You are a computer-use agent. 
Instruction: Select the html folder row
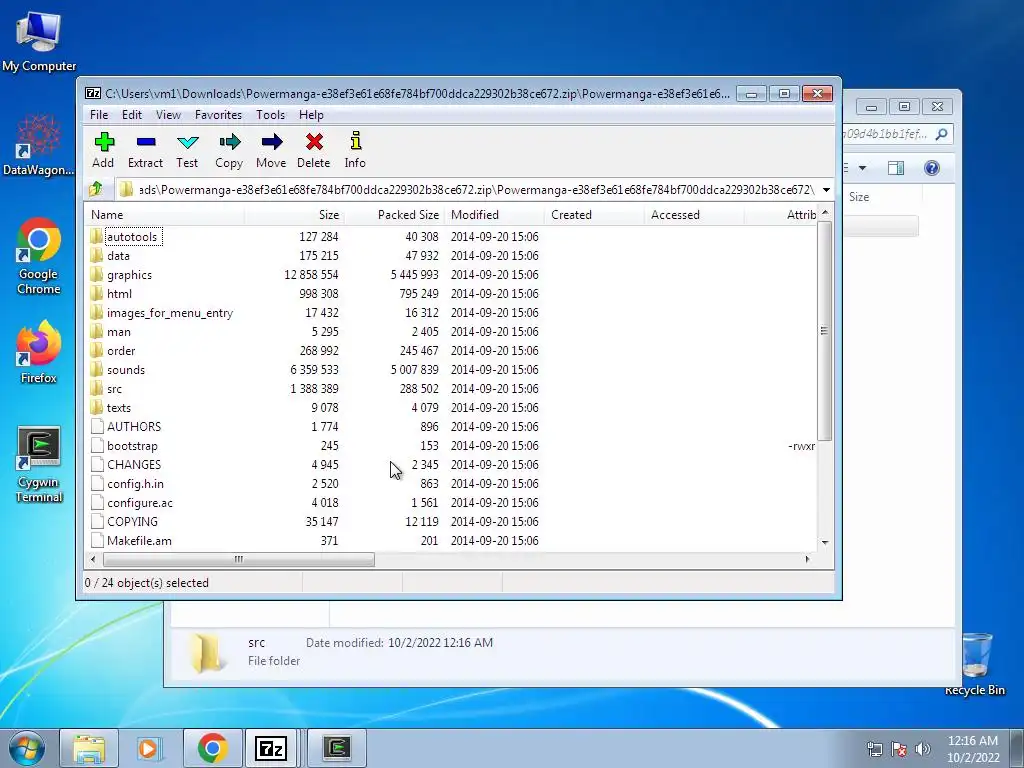tap(451, 294)
